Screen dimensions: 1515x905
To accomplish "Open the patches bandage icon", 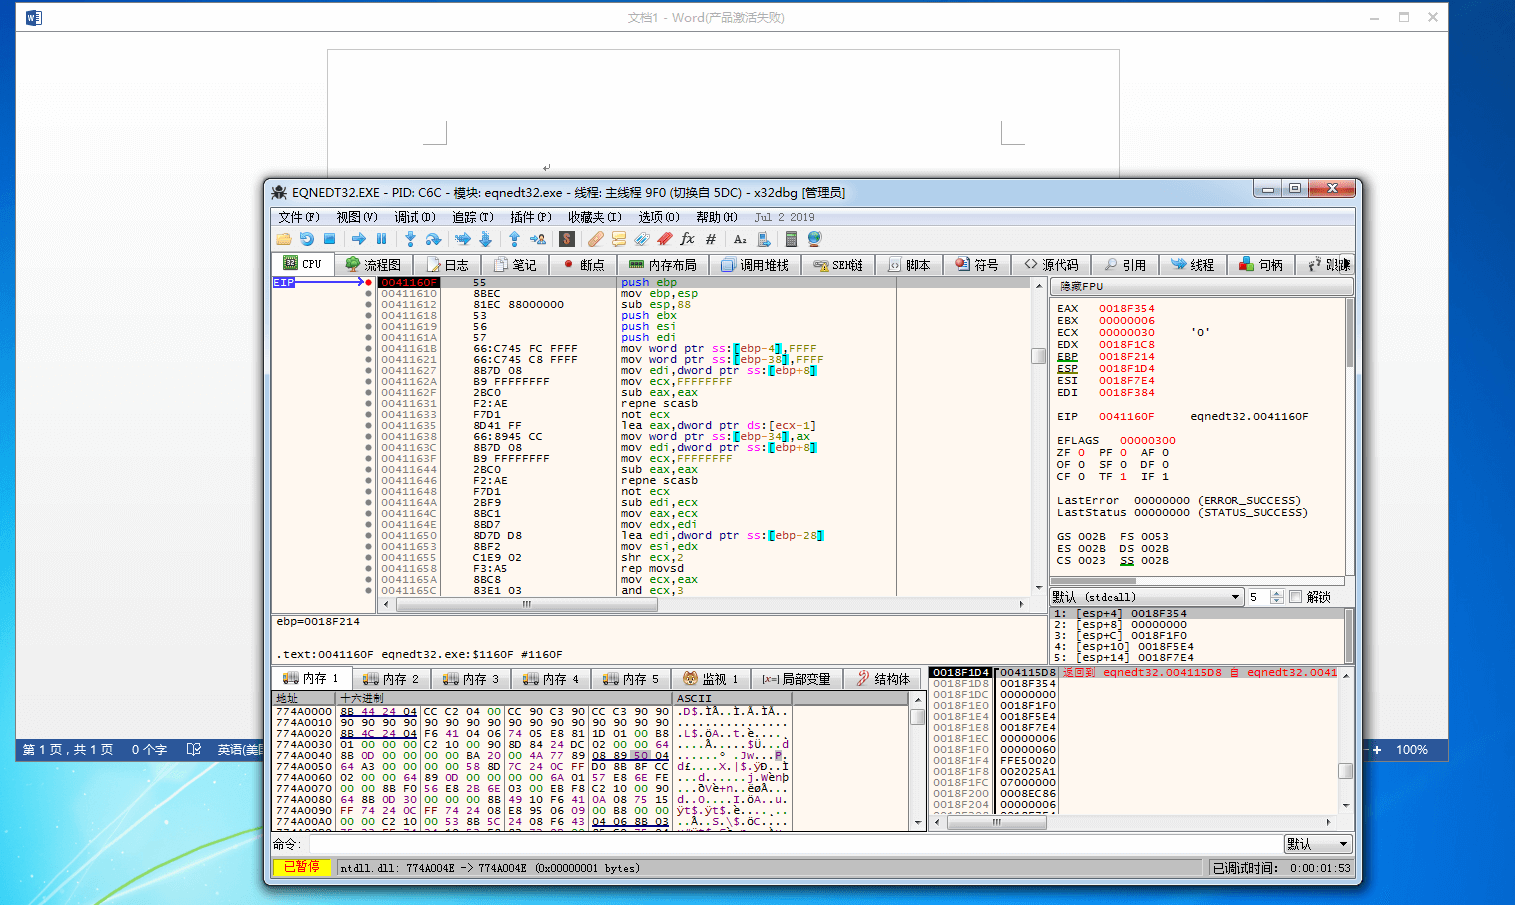I will [595, 239].
